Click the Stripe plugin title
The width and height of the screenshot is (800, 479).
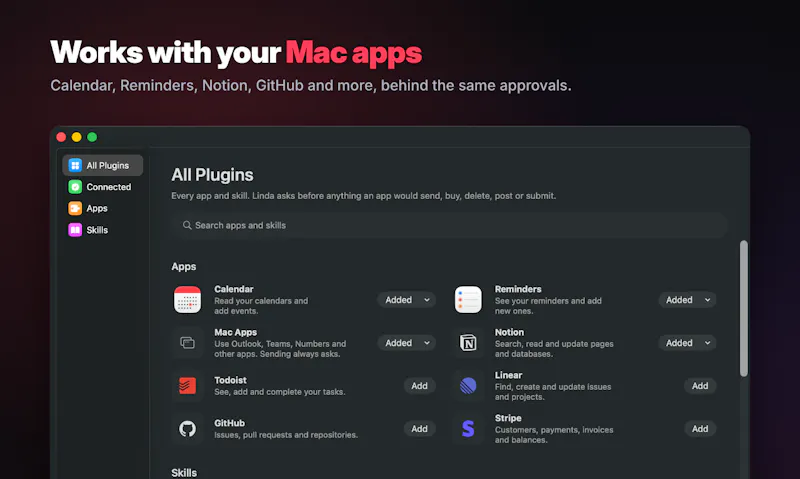pos(508,418)
